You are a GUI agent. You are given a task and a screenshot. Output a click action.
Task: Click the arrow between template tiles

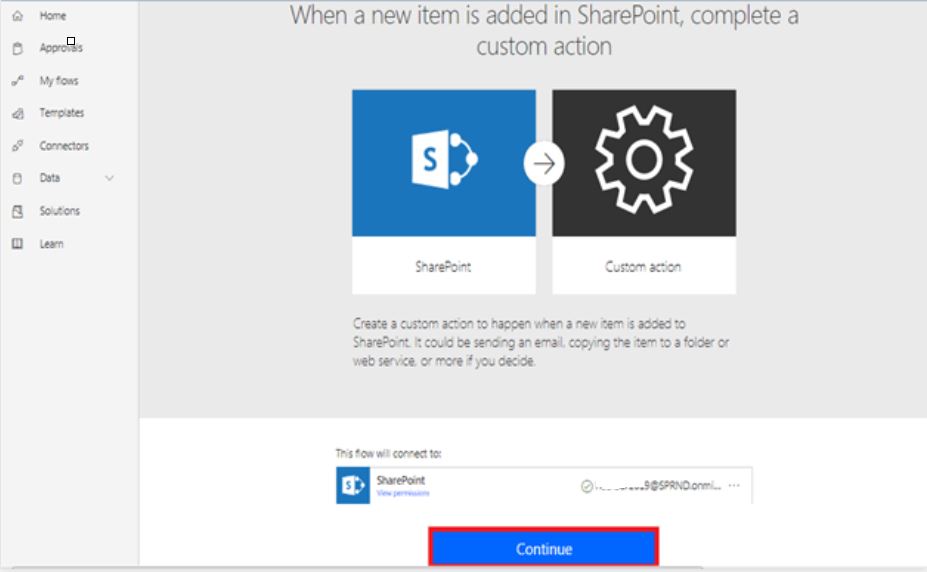pos(544,164)
